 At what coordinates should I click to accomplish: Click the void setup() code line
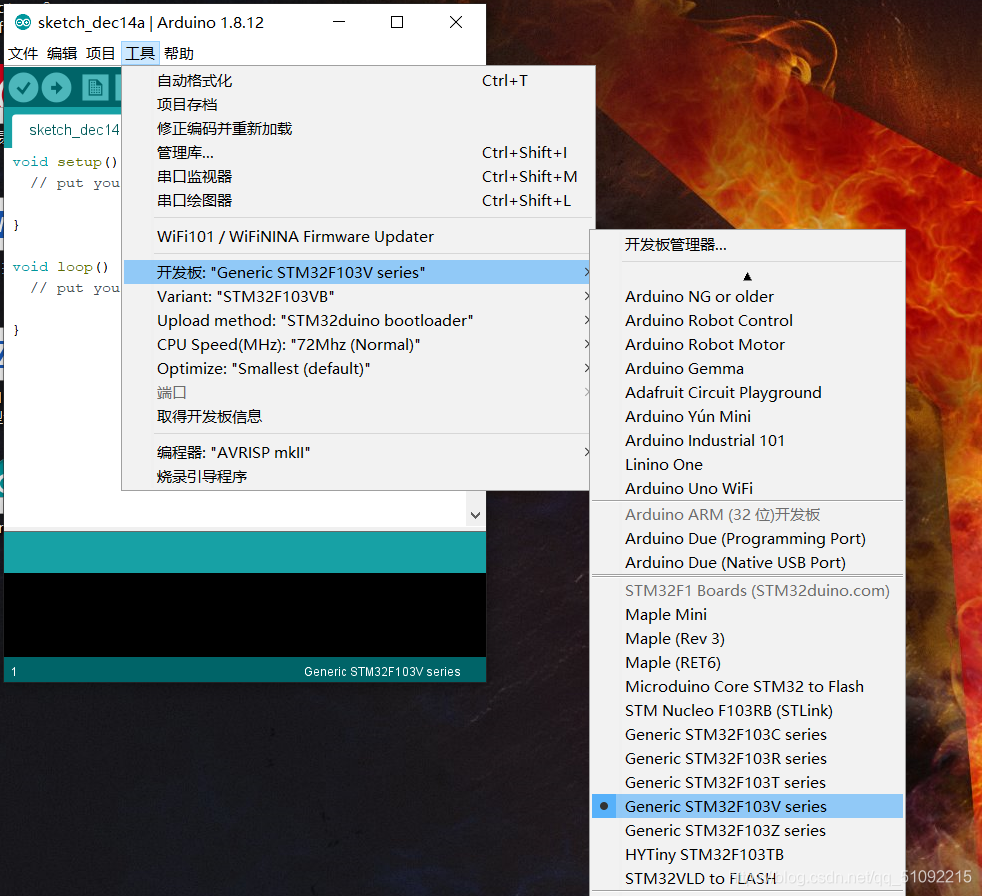pos(65,162)
